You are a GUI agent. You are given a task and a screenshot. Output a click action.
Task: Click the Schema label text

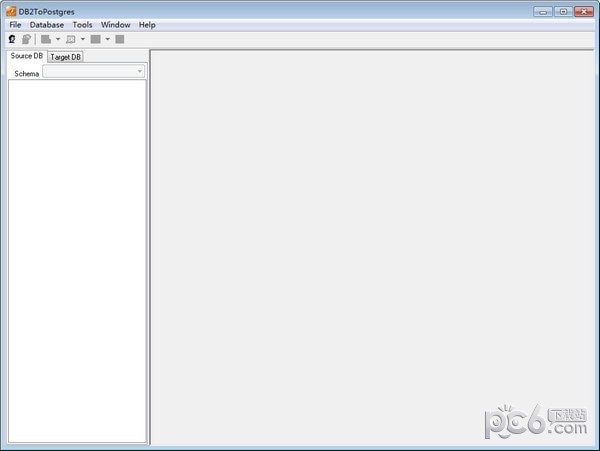[27, 73]
